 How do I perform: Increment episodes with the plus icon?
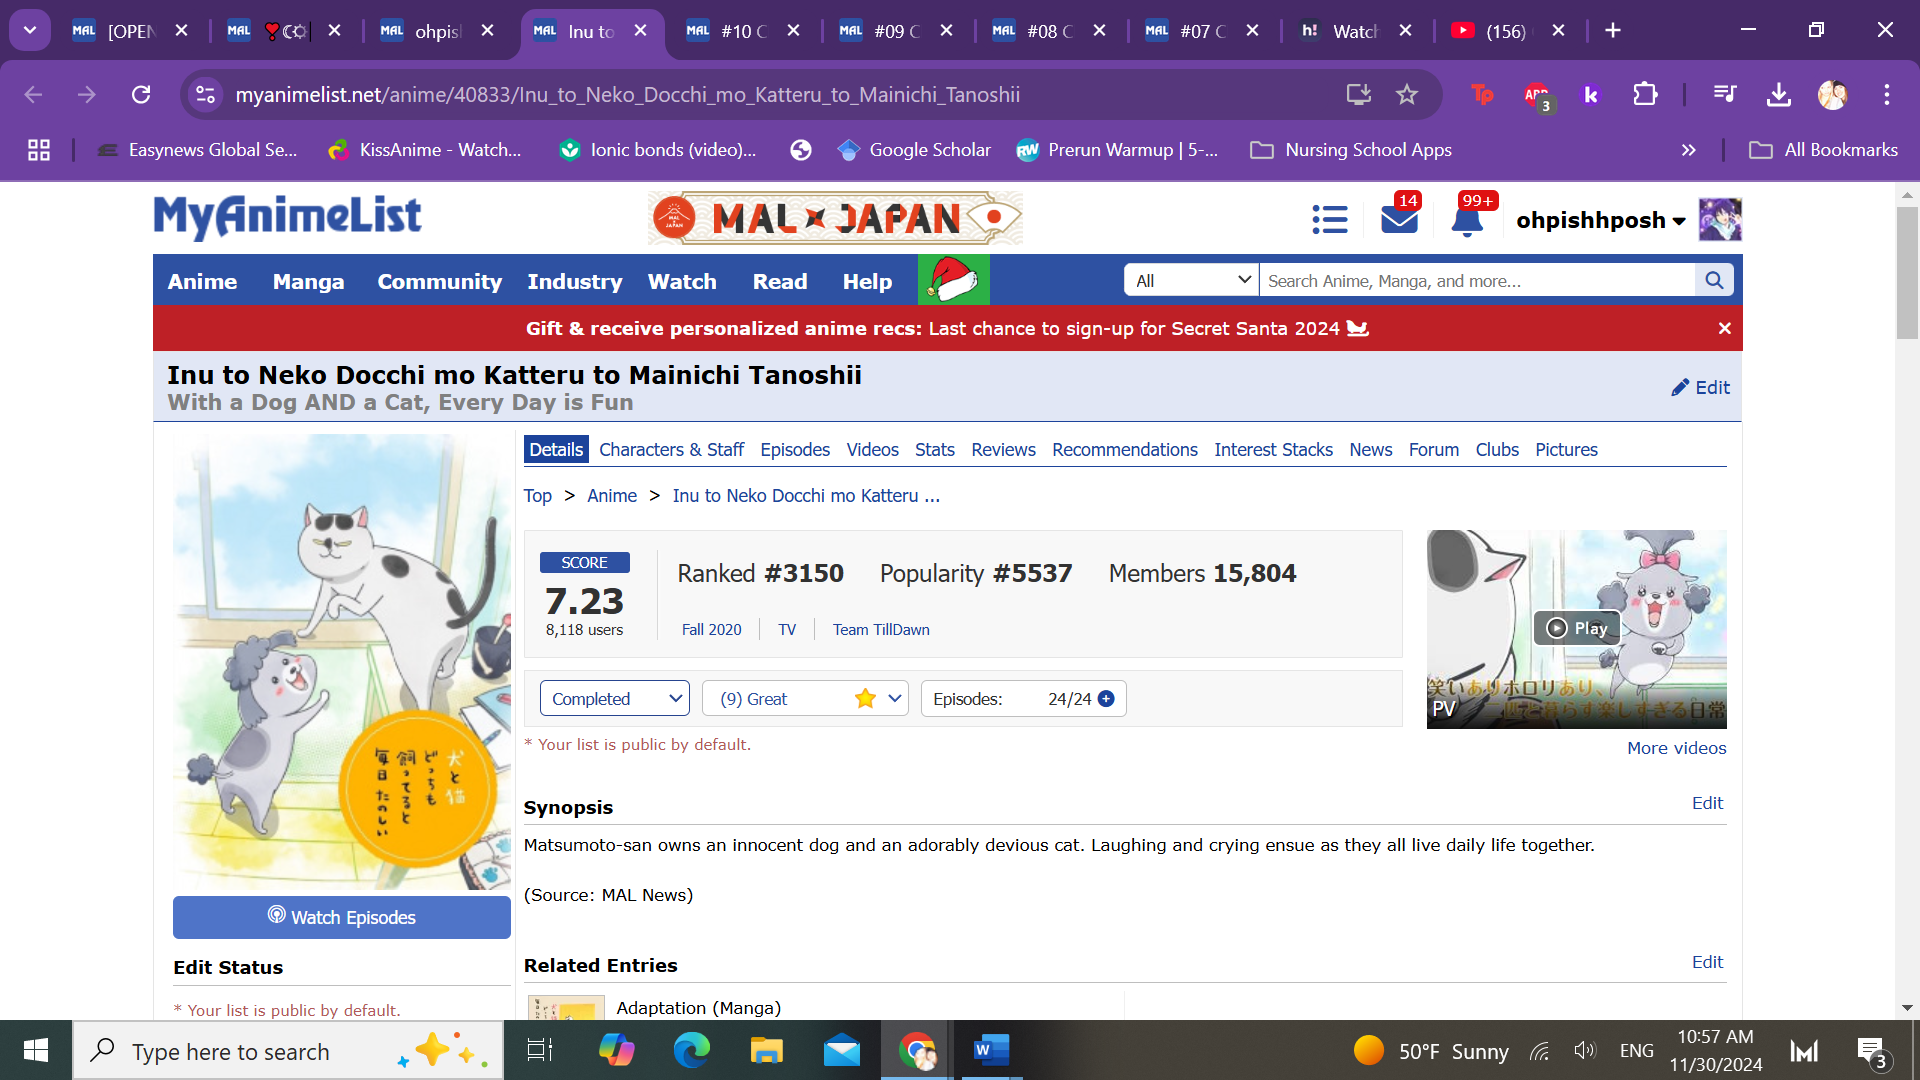[x=1106, y=699]
